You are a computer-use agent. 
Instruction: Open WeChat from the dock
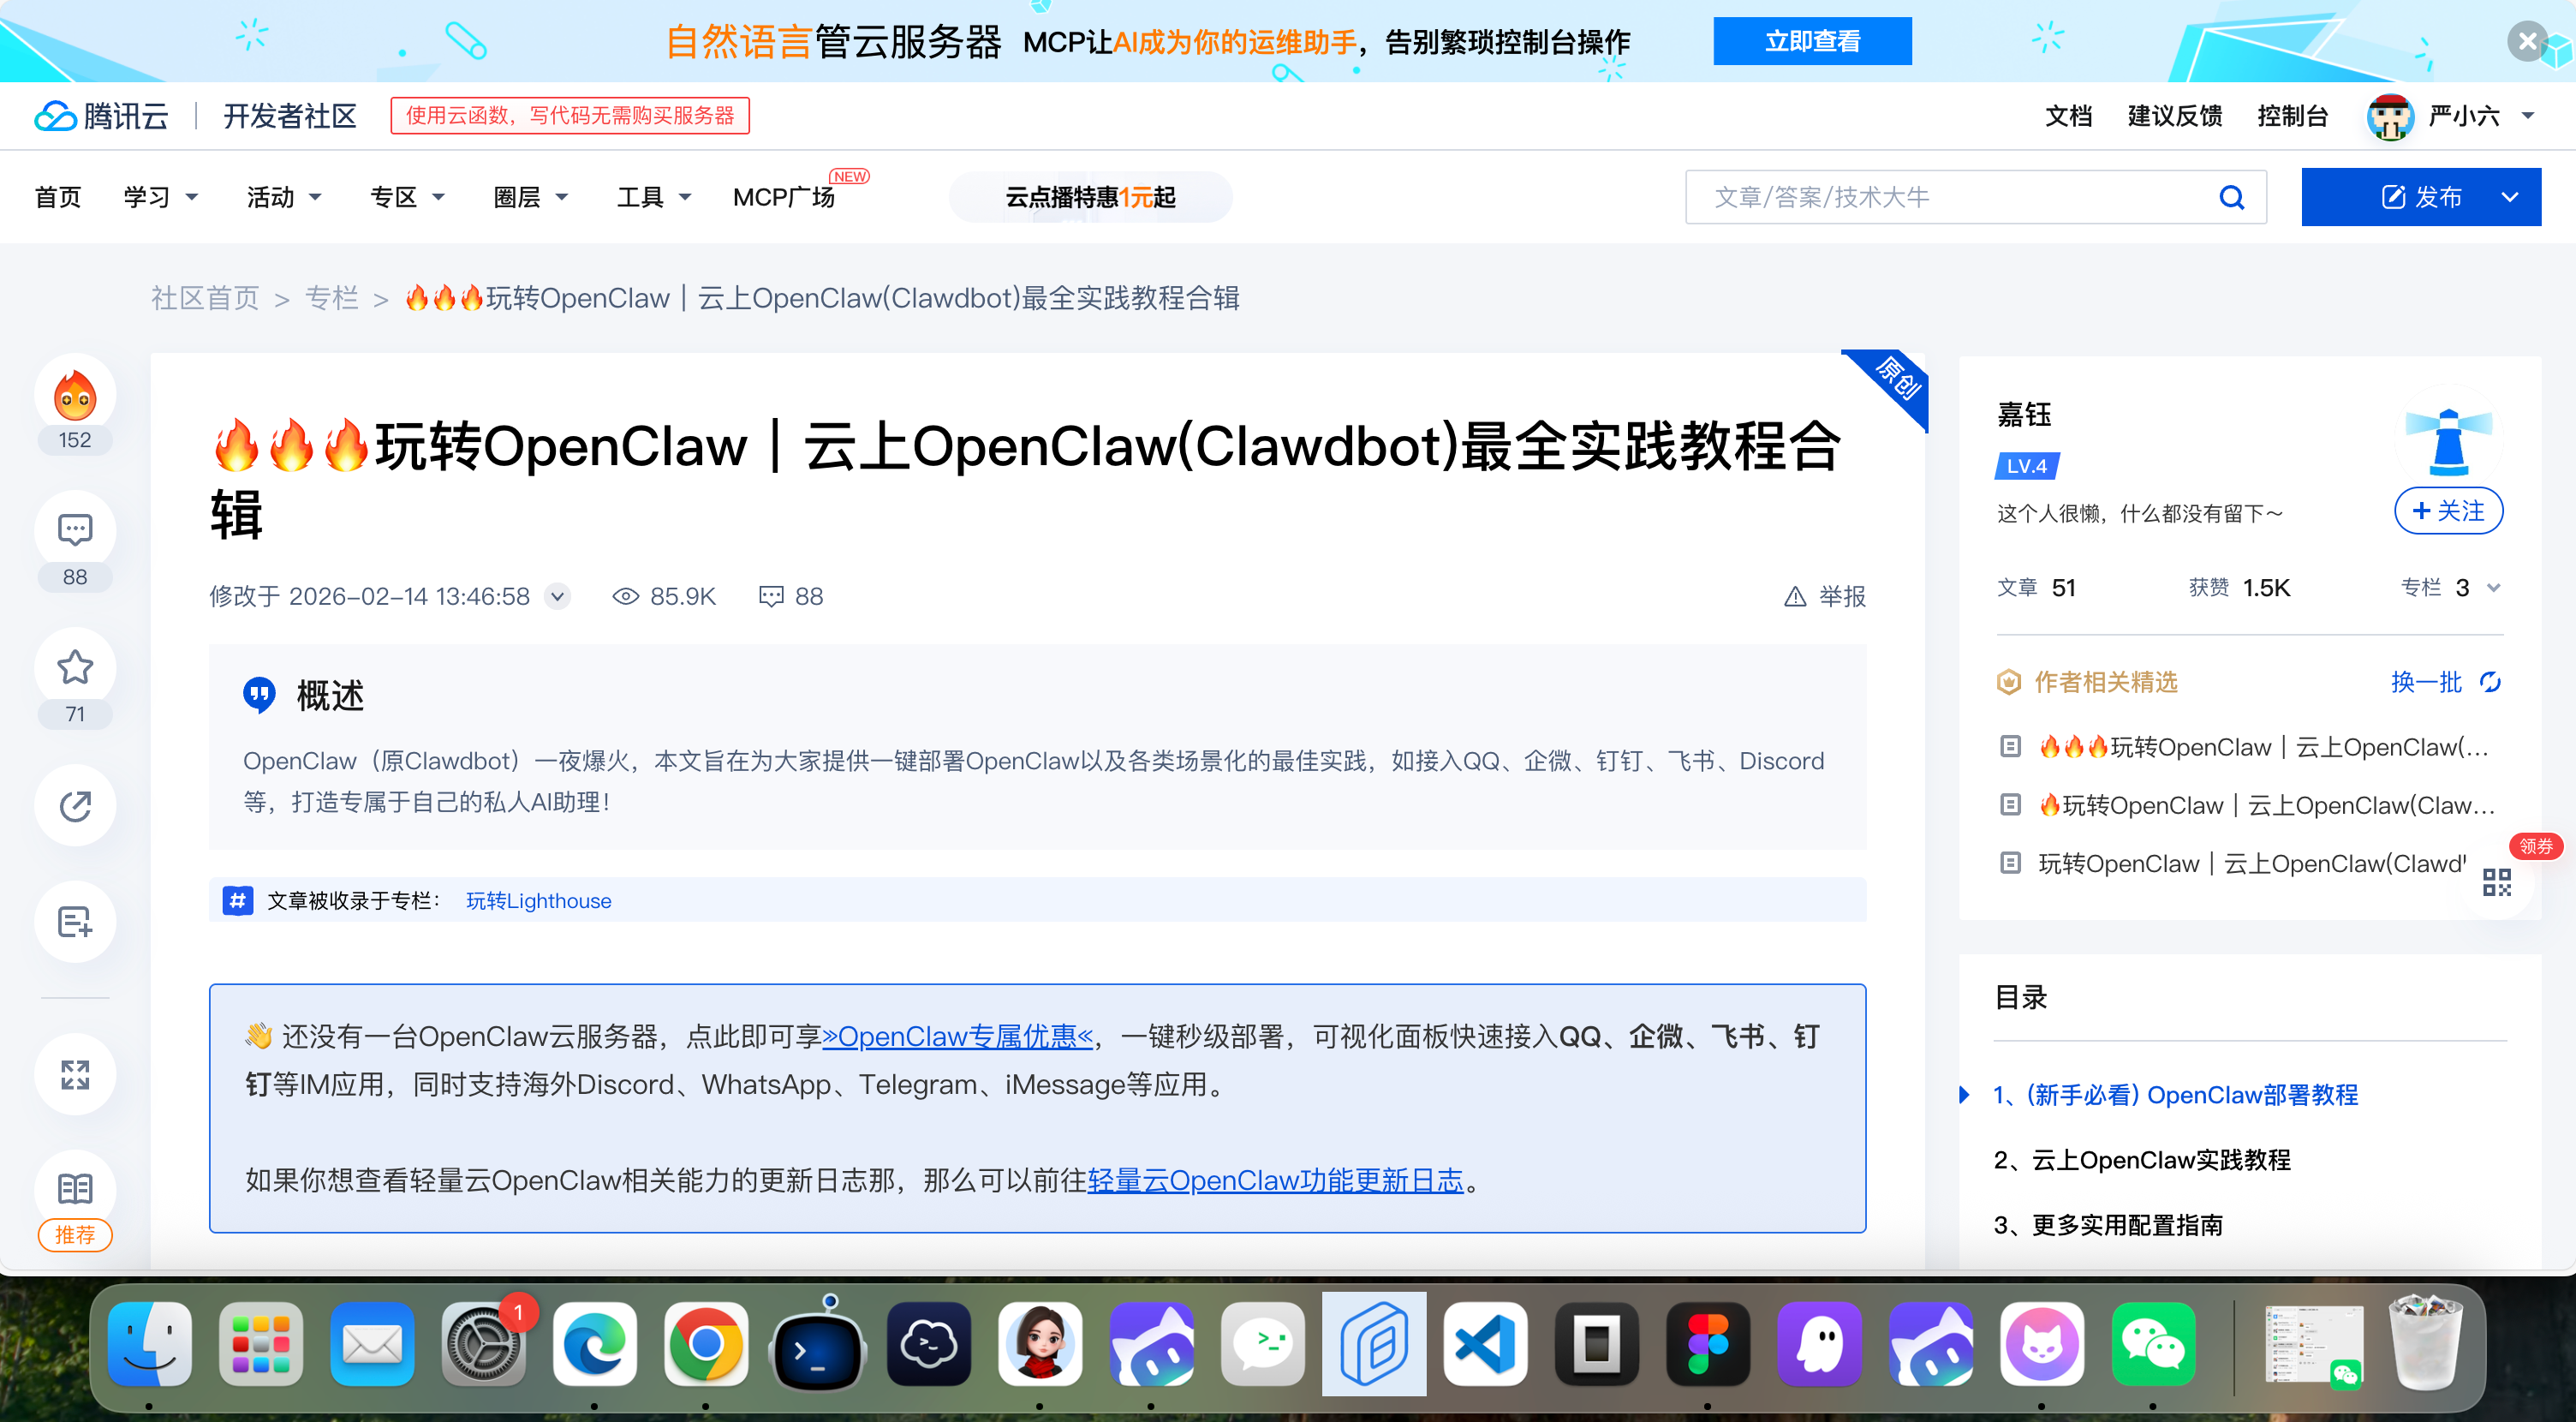(x=2152, y=1344)
